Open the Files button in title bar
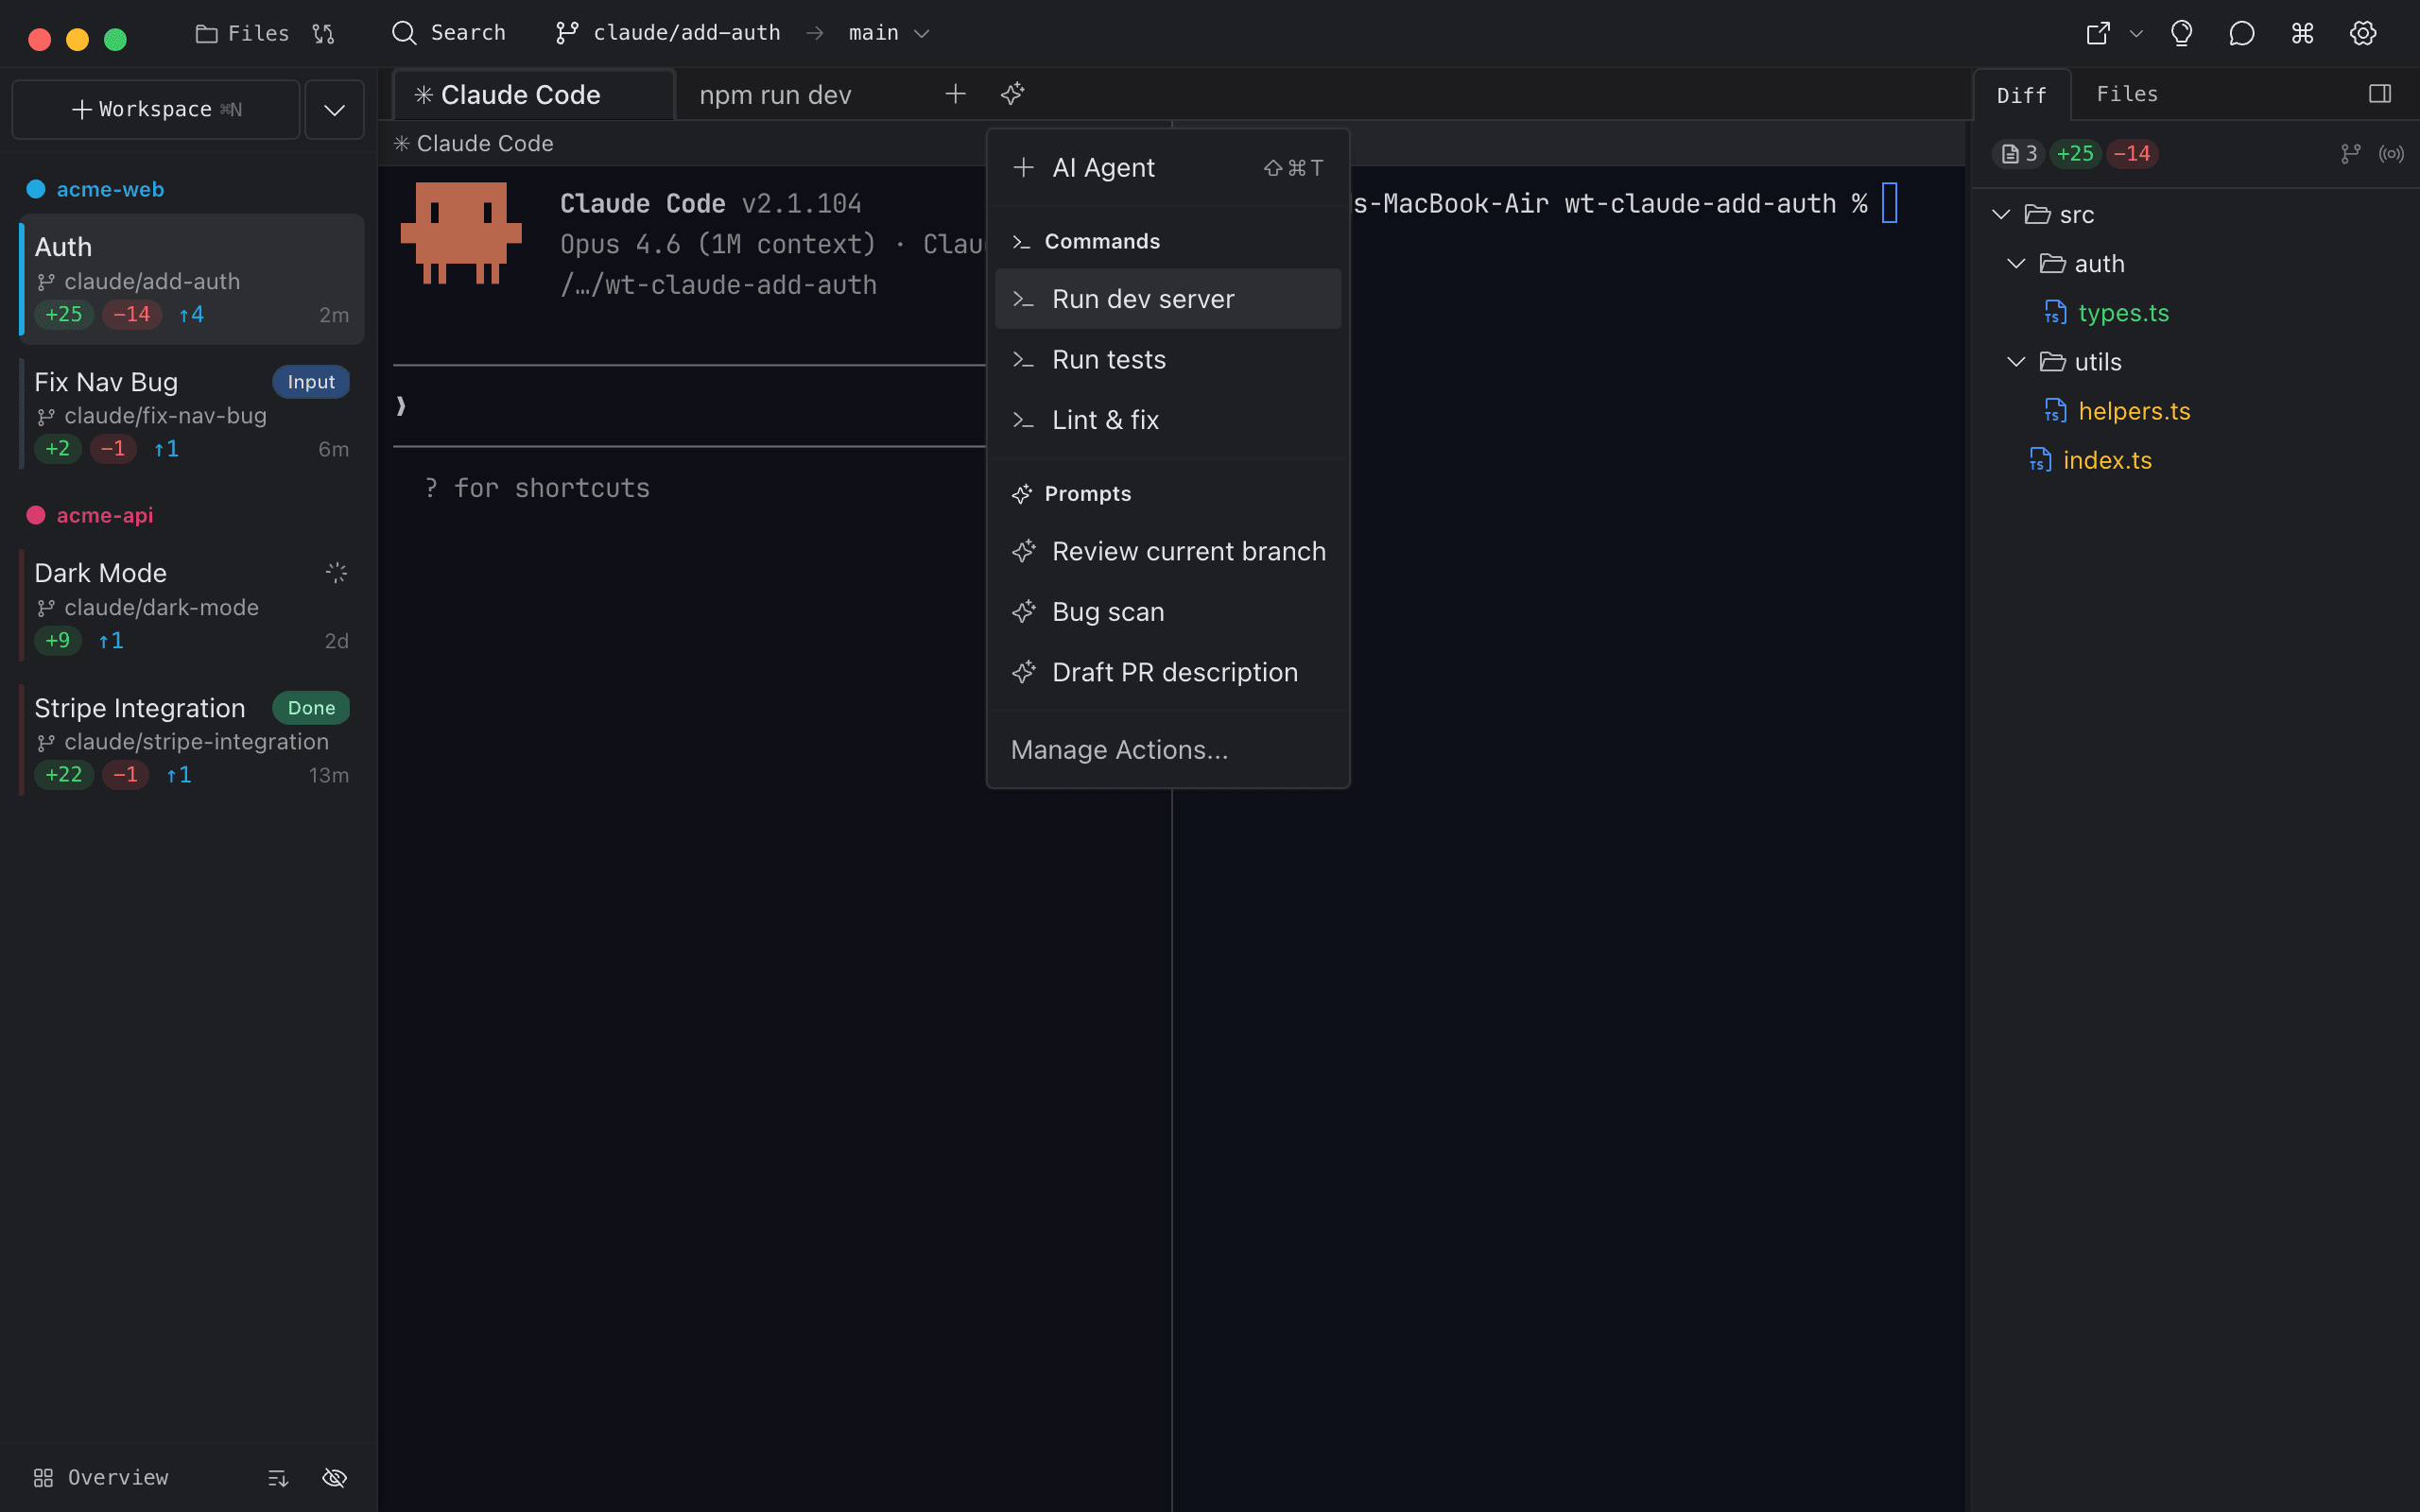2420x1512 pixels. [x=242, y=33]
